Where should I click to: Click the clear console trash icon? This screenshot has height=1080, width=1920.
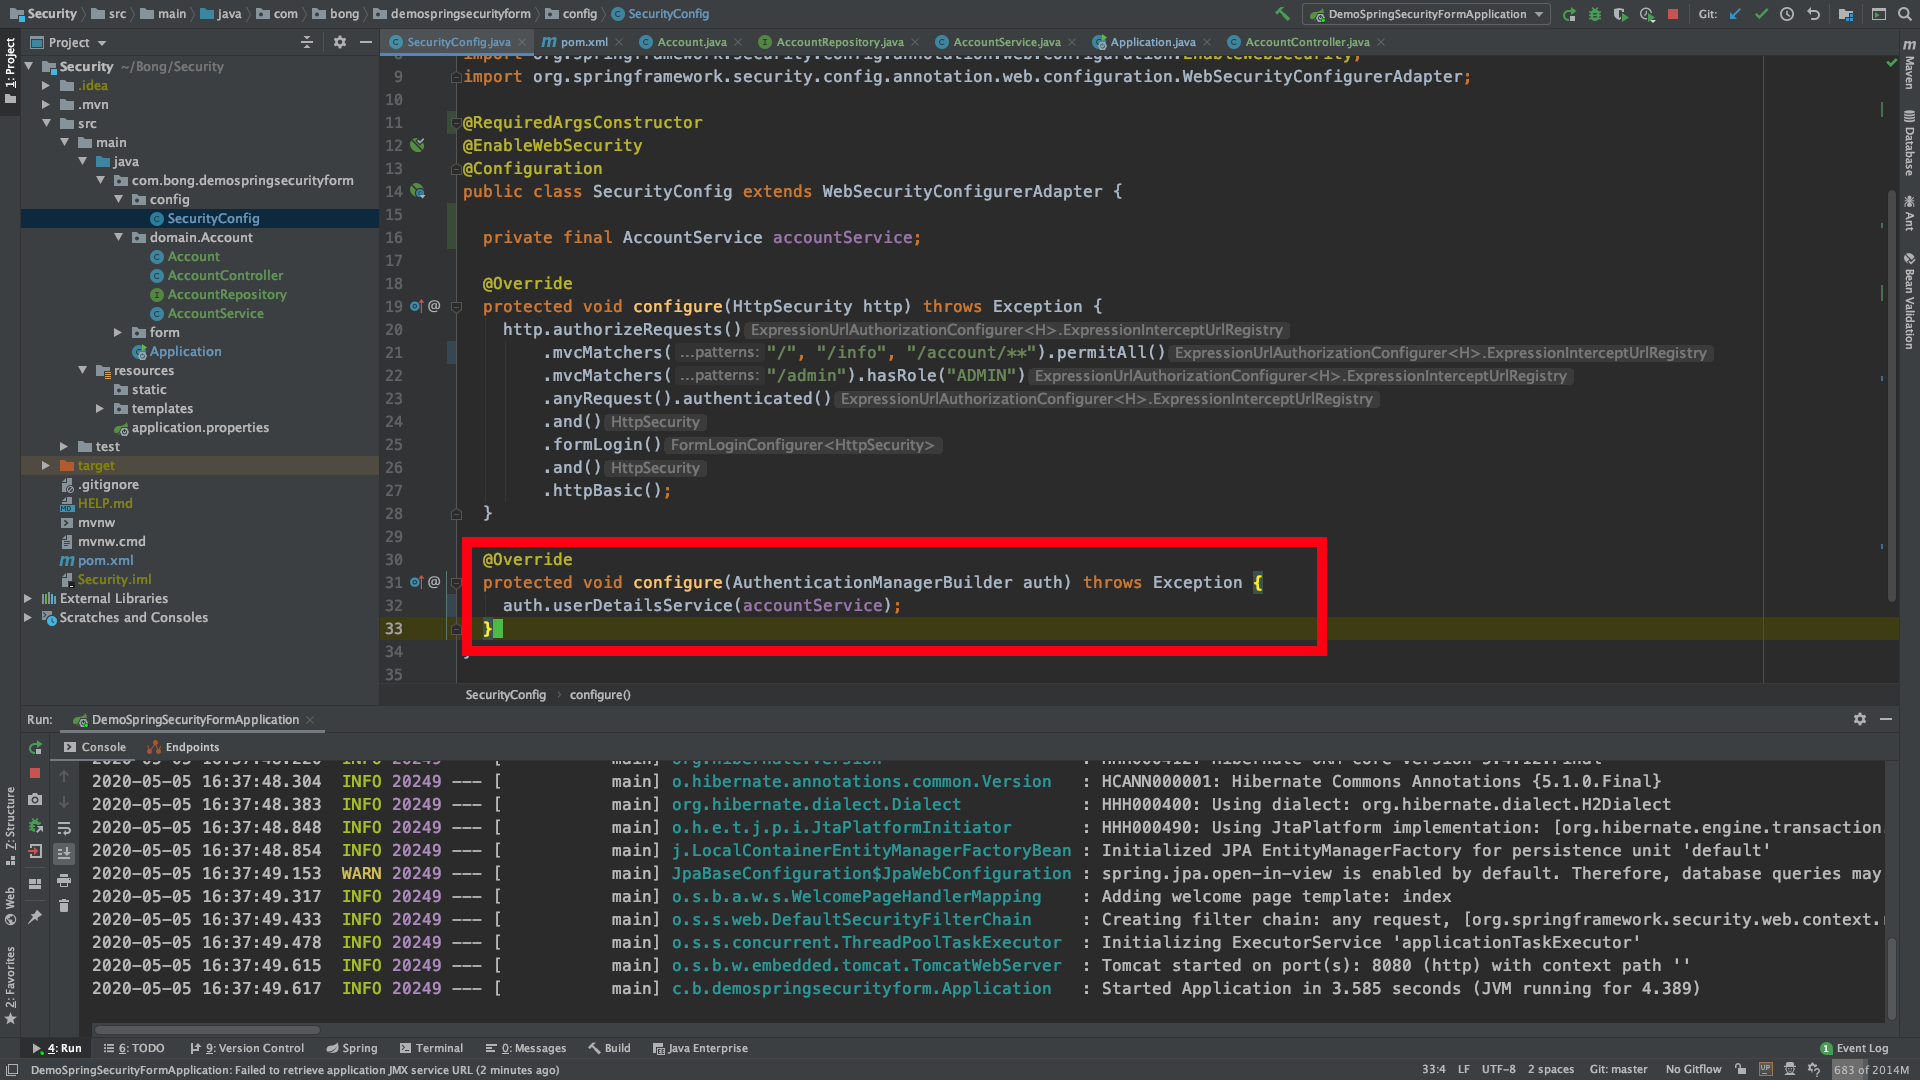64,906
